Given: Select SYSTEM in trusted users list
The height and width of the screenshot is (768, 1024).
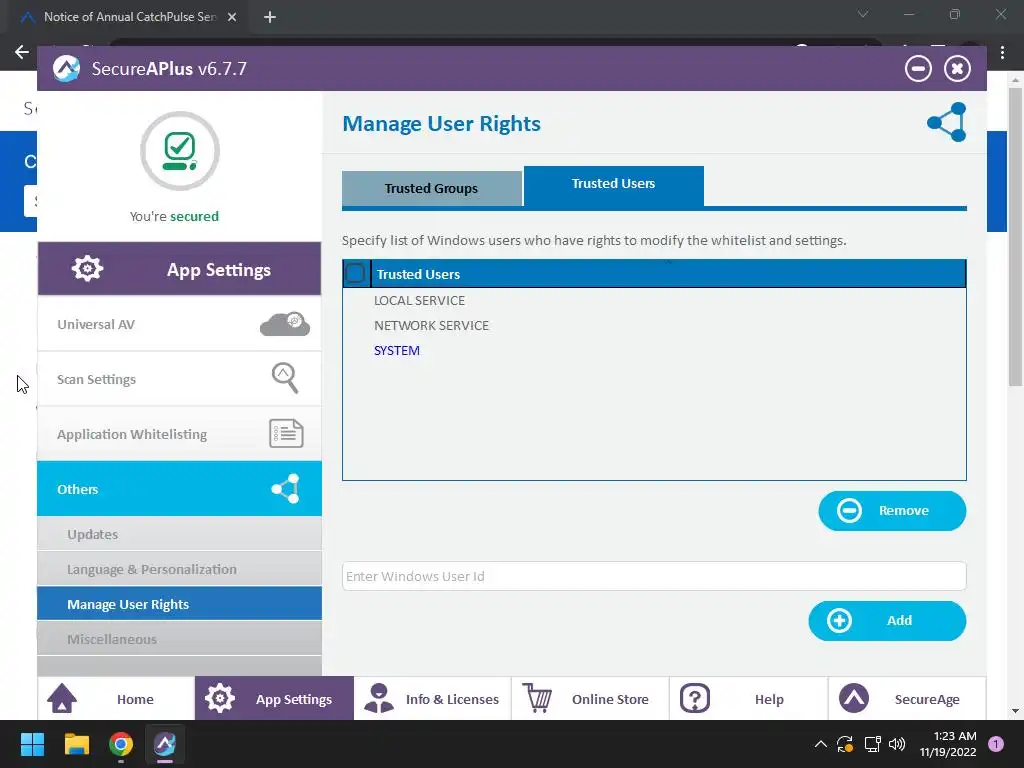Looking at the screenshot, I should [396, 351].
